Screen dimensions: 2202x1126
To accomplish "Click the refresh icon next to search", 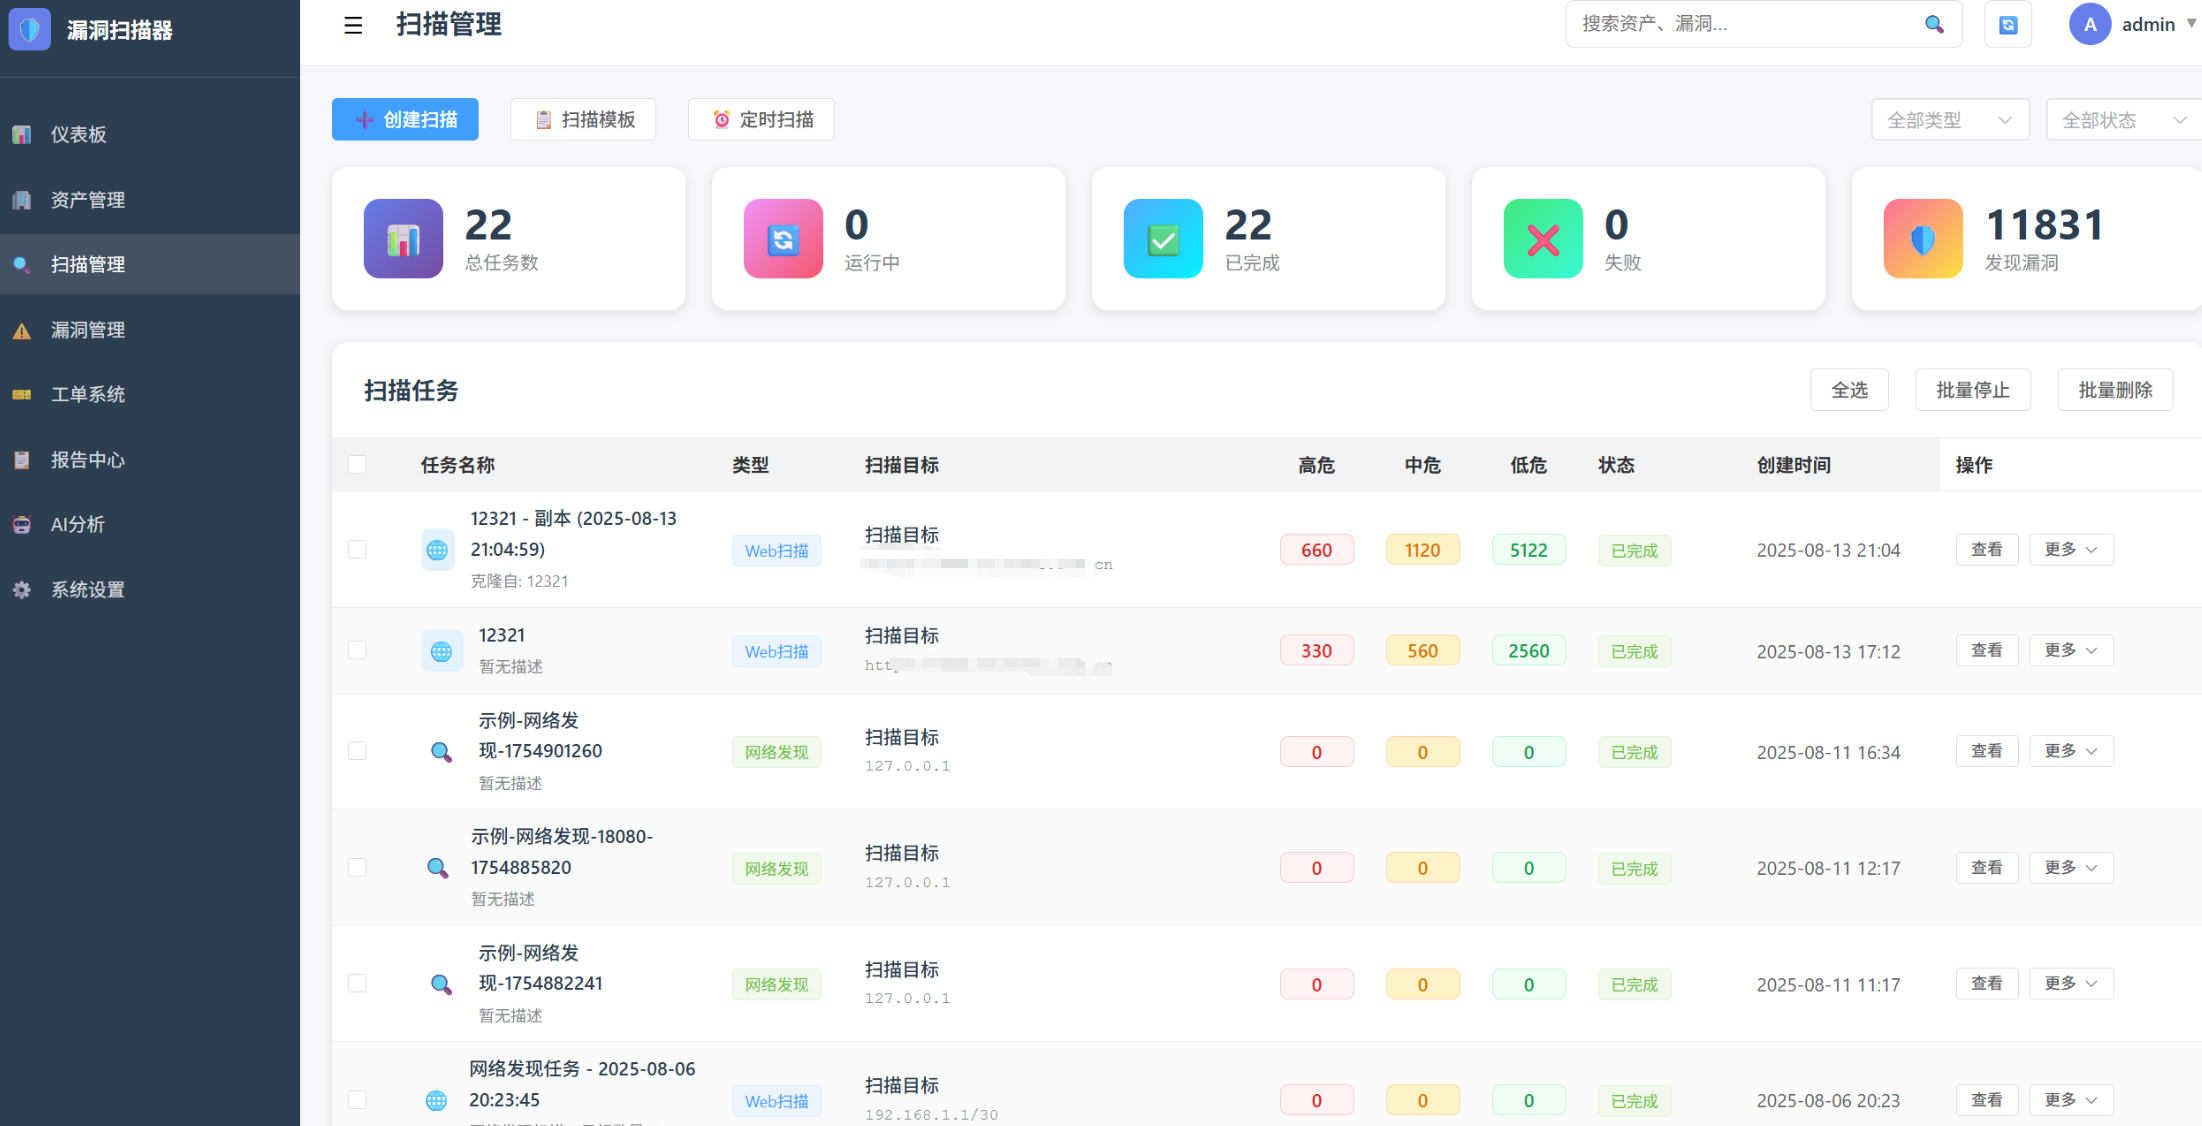I will pyautogui.click(x=2008, y=25).
